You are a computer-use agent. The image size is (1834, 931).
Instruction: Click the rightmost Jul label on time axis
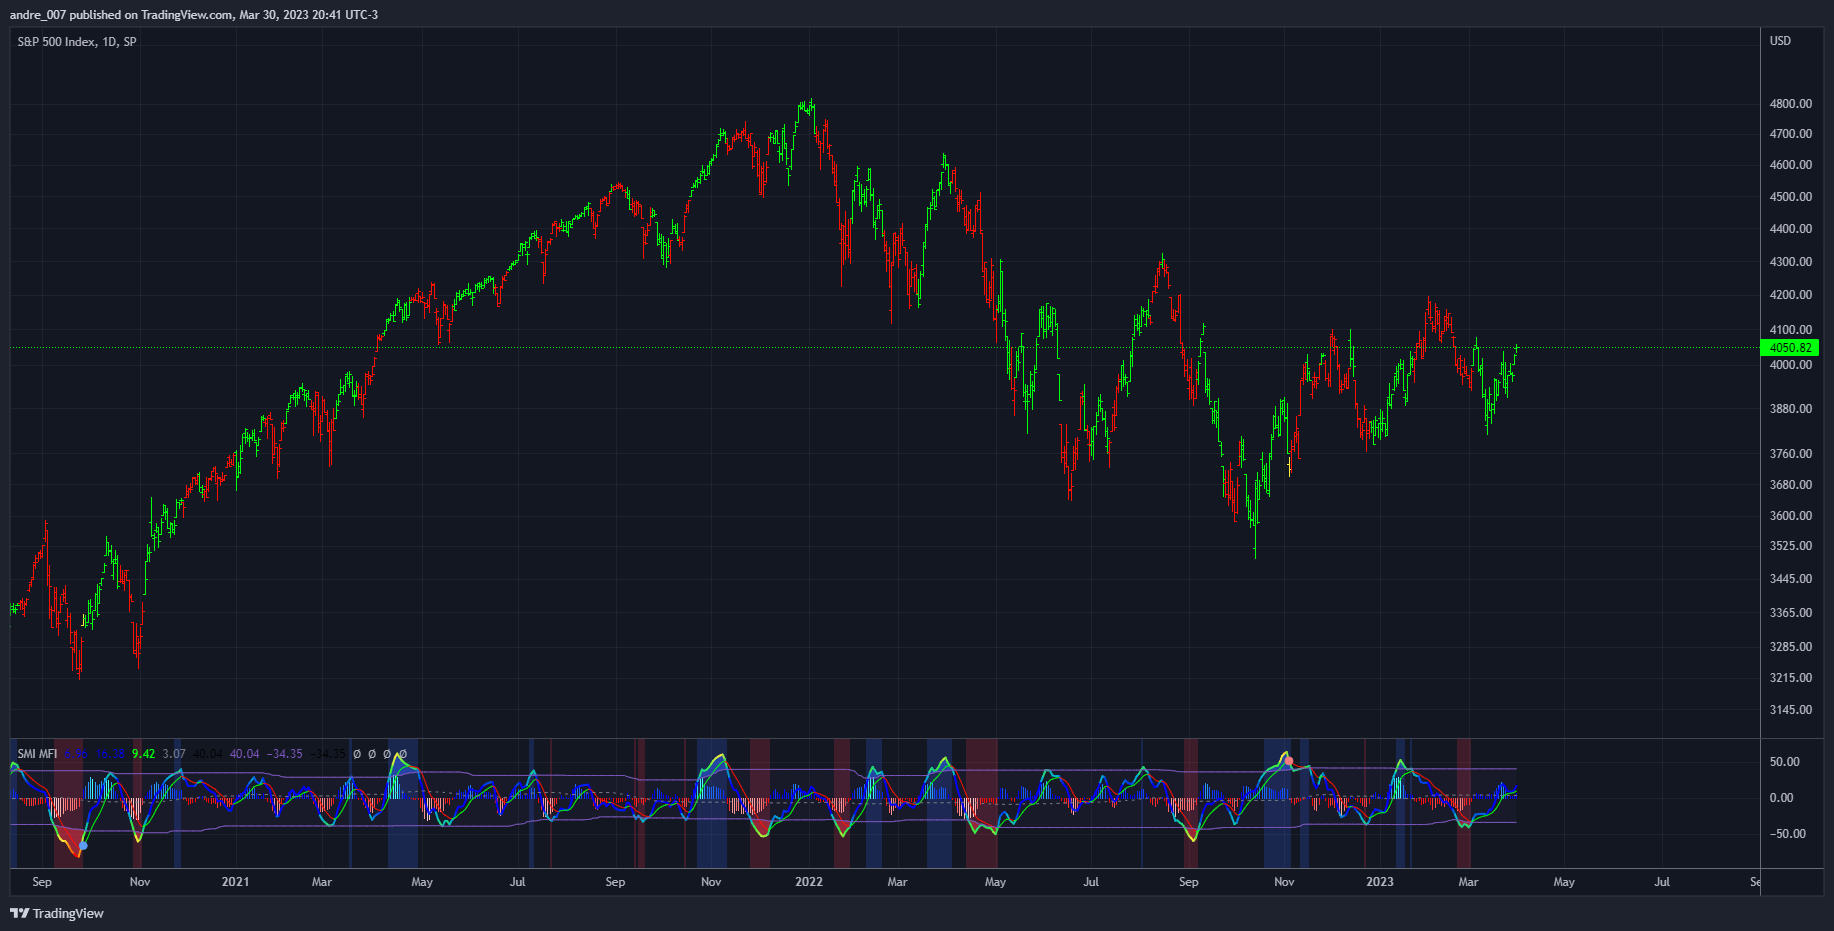click(x=1662, y=882)
